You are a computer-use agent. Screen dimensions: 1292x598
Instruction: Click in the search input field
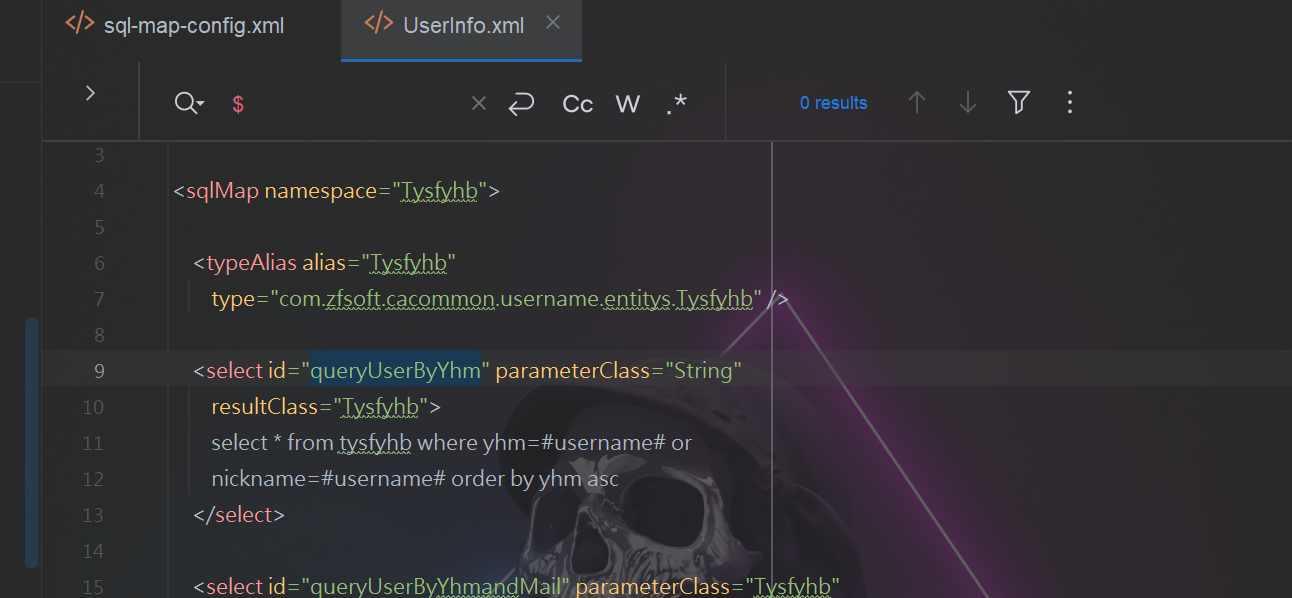point(350,103)
